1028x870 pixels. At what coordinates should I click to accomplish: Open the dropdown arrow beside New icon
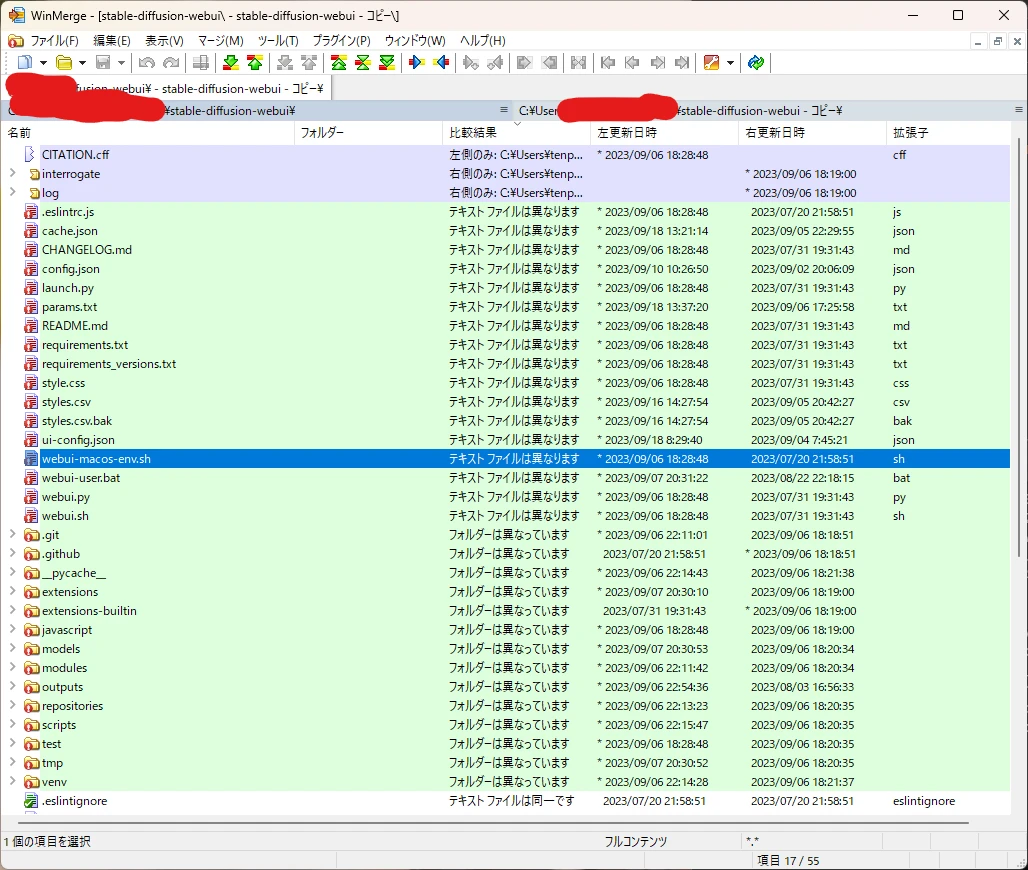coord(43,63)
